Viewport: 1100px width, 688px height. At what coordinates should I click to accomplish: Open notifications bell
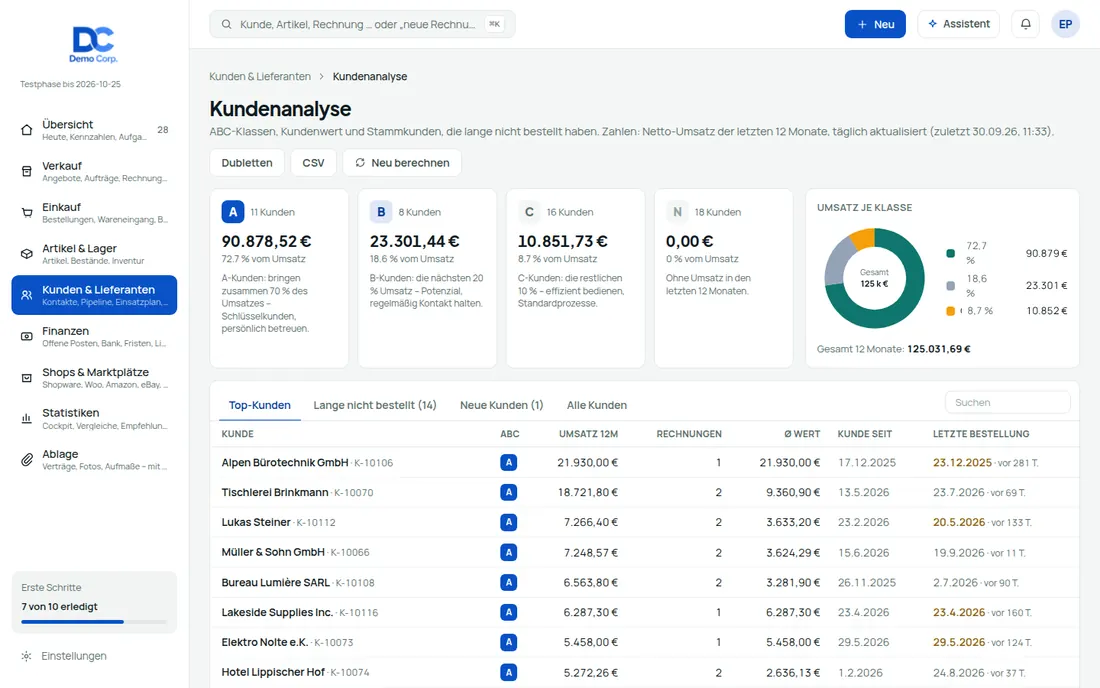point(1026,24)
